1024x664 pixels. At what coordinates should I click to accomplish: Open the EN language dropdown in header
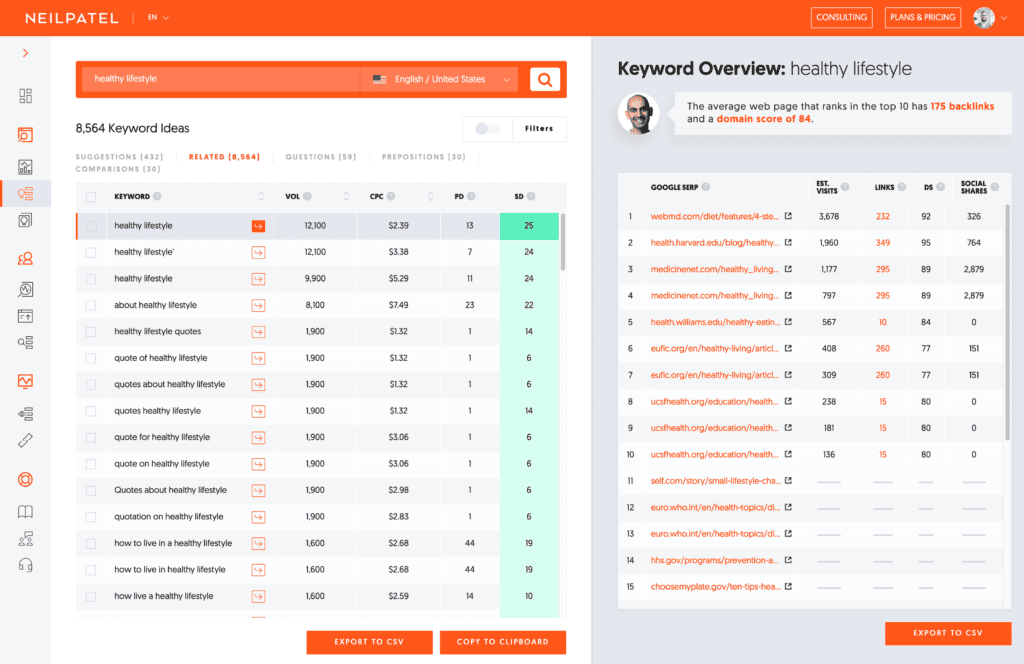click(158, 18)
